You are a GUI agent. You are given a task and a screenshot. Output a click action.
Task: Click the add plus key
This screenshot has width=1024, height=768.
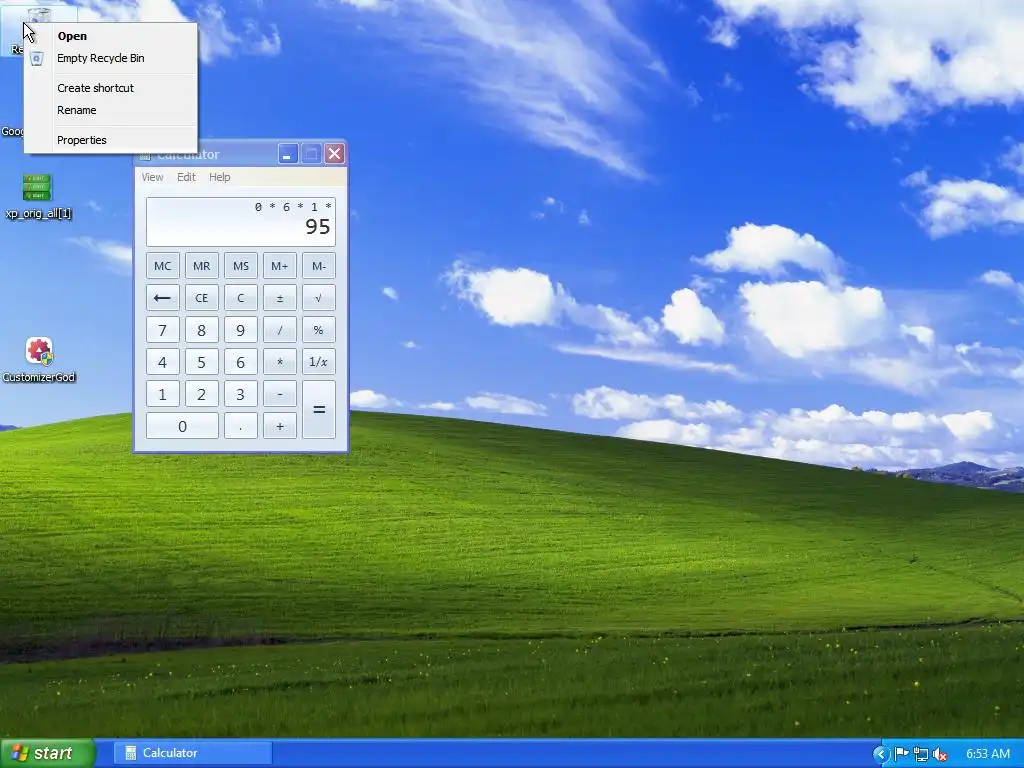(280, 426)
